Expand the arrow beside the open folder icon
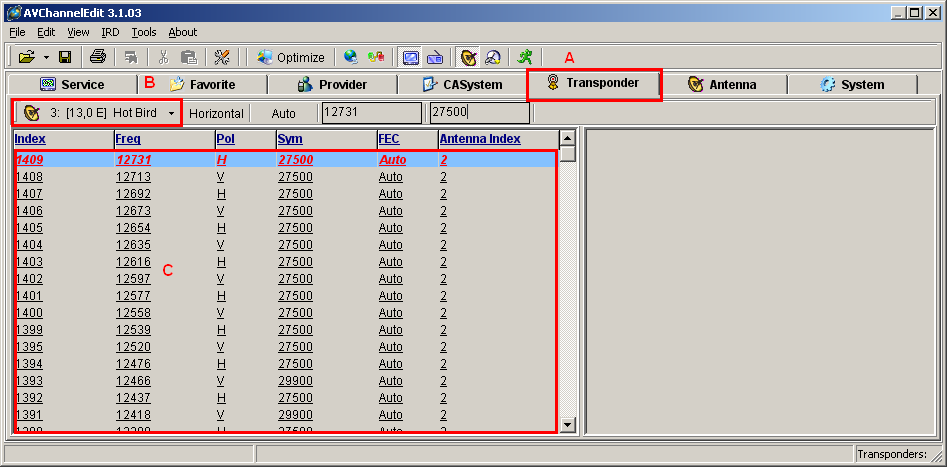947x467 pixels. (x=47, y=58)
